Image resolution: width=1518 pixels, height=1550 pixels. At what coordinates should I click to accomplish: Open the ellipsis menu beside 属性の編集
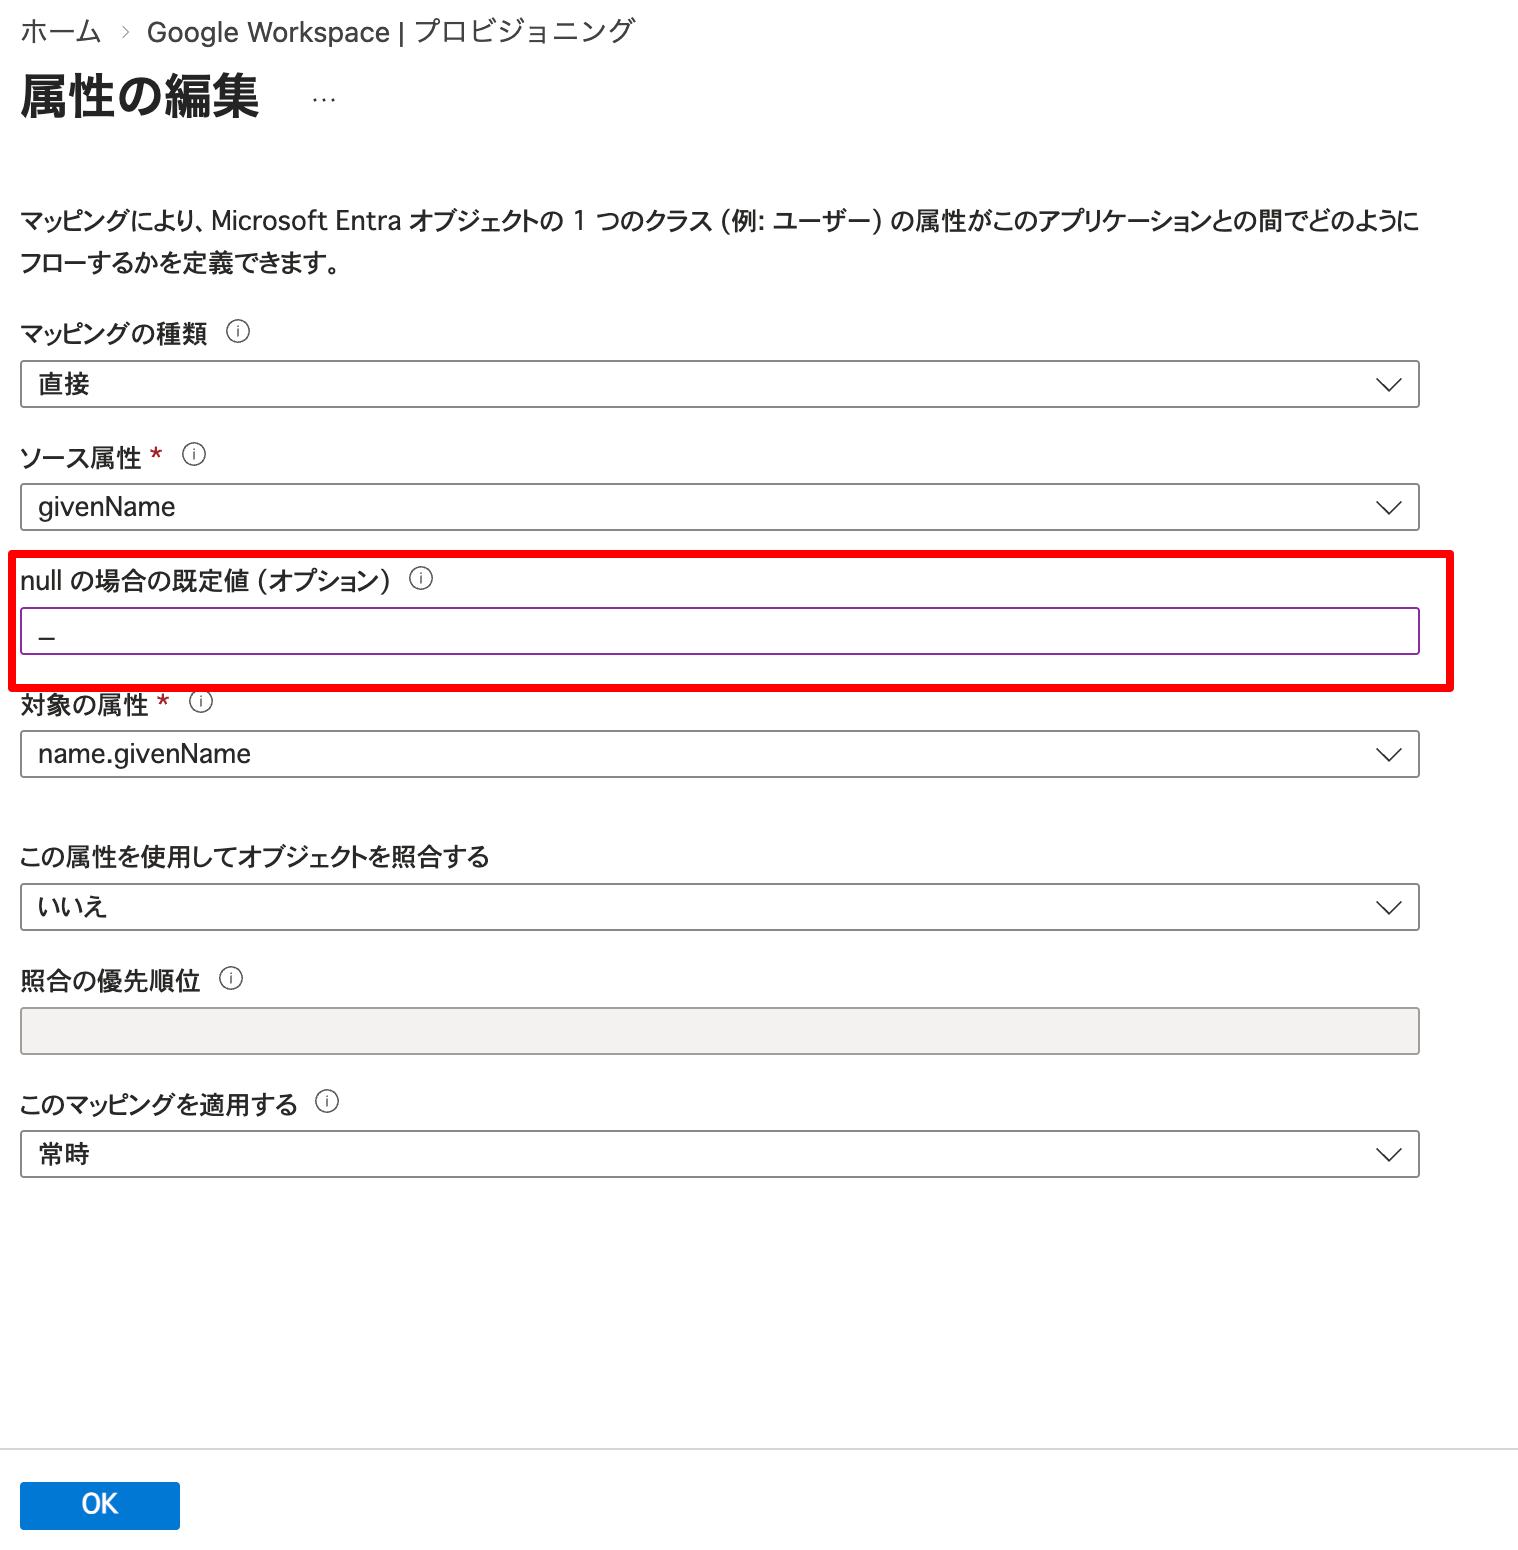pyautogui.click(x=322, y=99)
